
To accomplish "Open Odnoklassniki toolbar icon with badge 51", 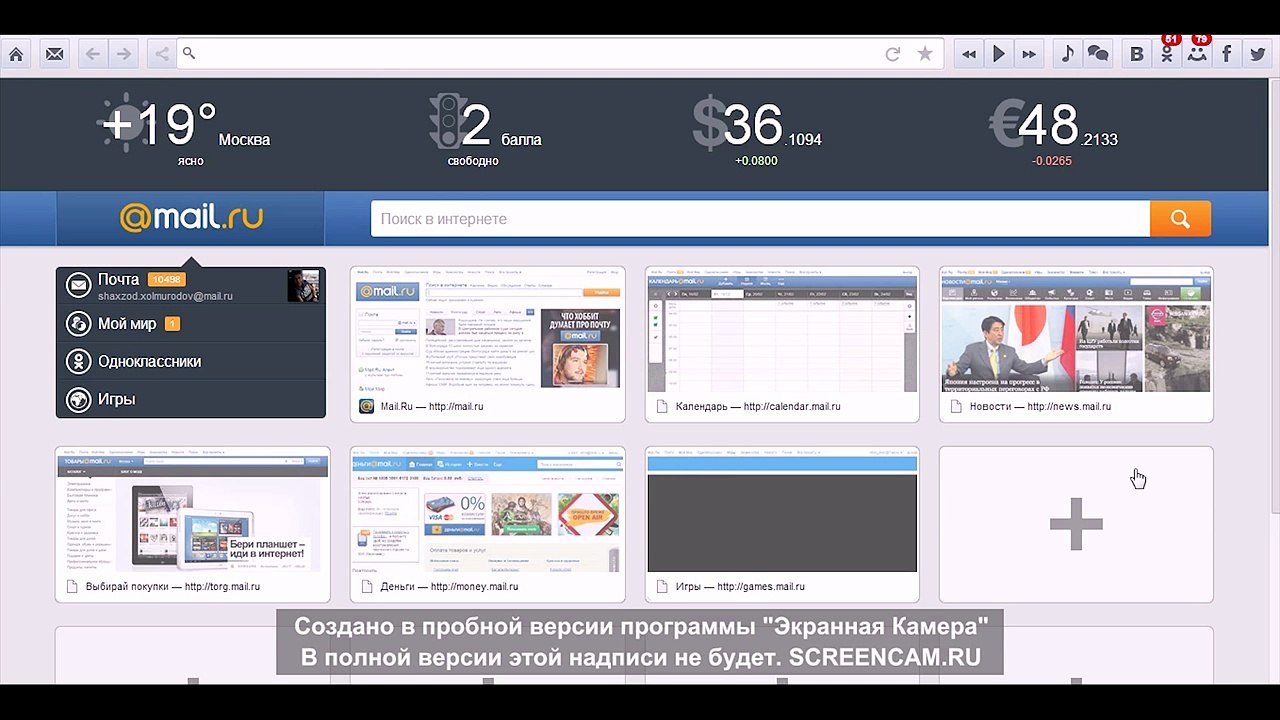I will coord(1167,53).
